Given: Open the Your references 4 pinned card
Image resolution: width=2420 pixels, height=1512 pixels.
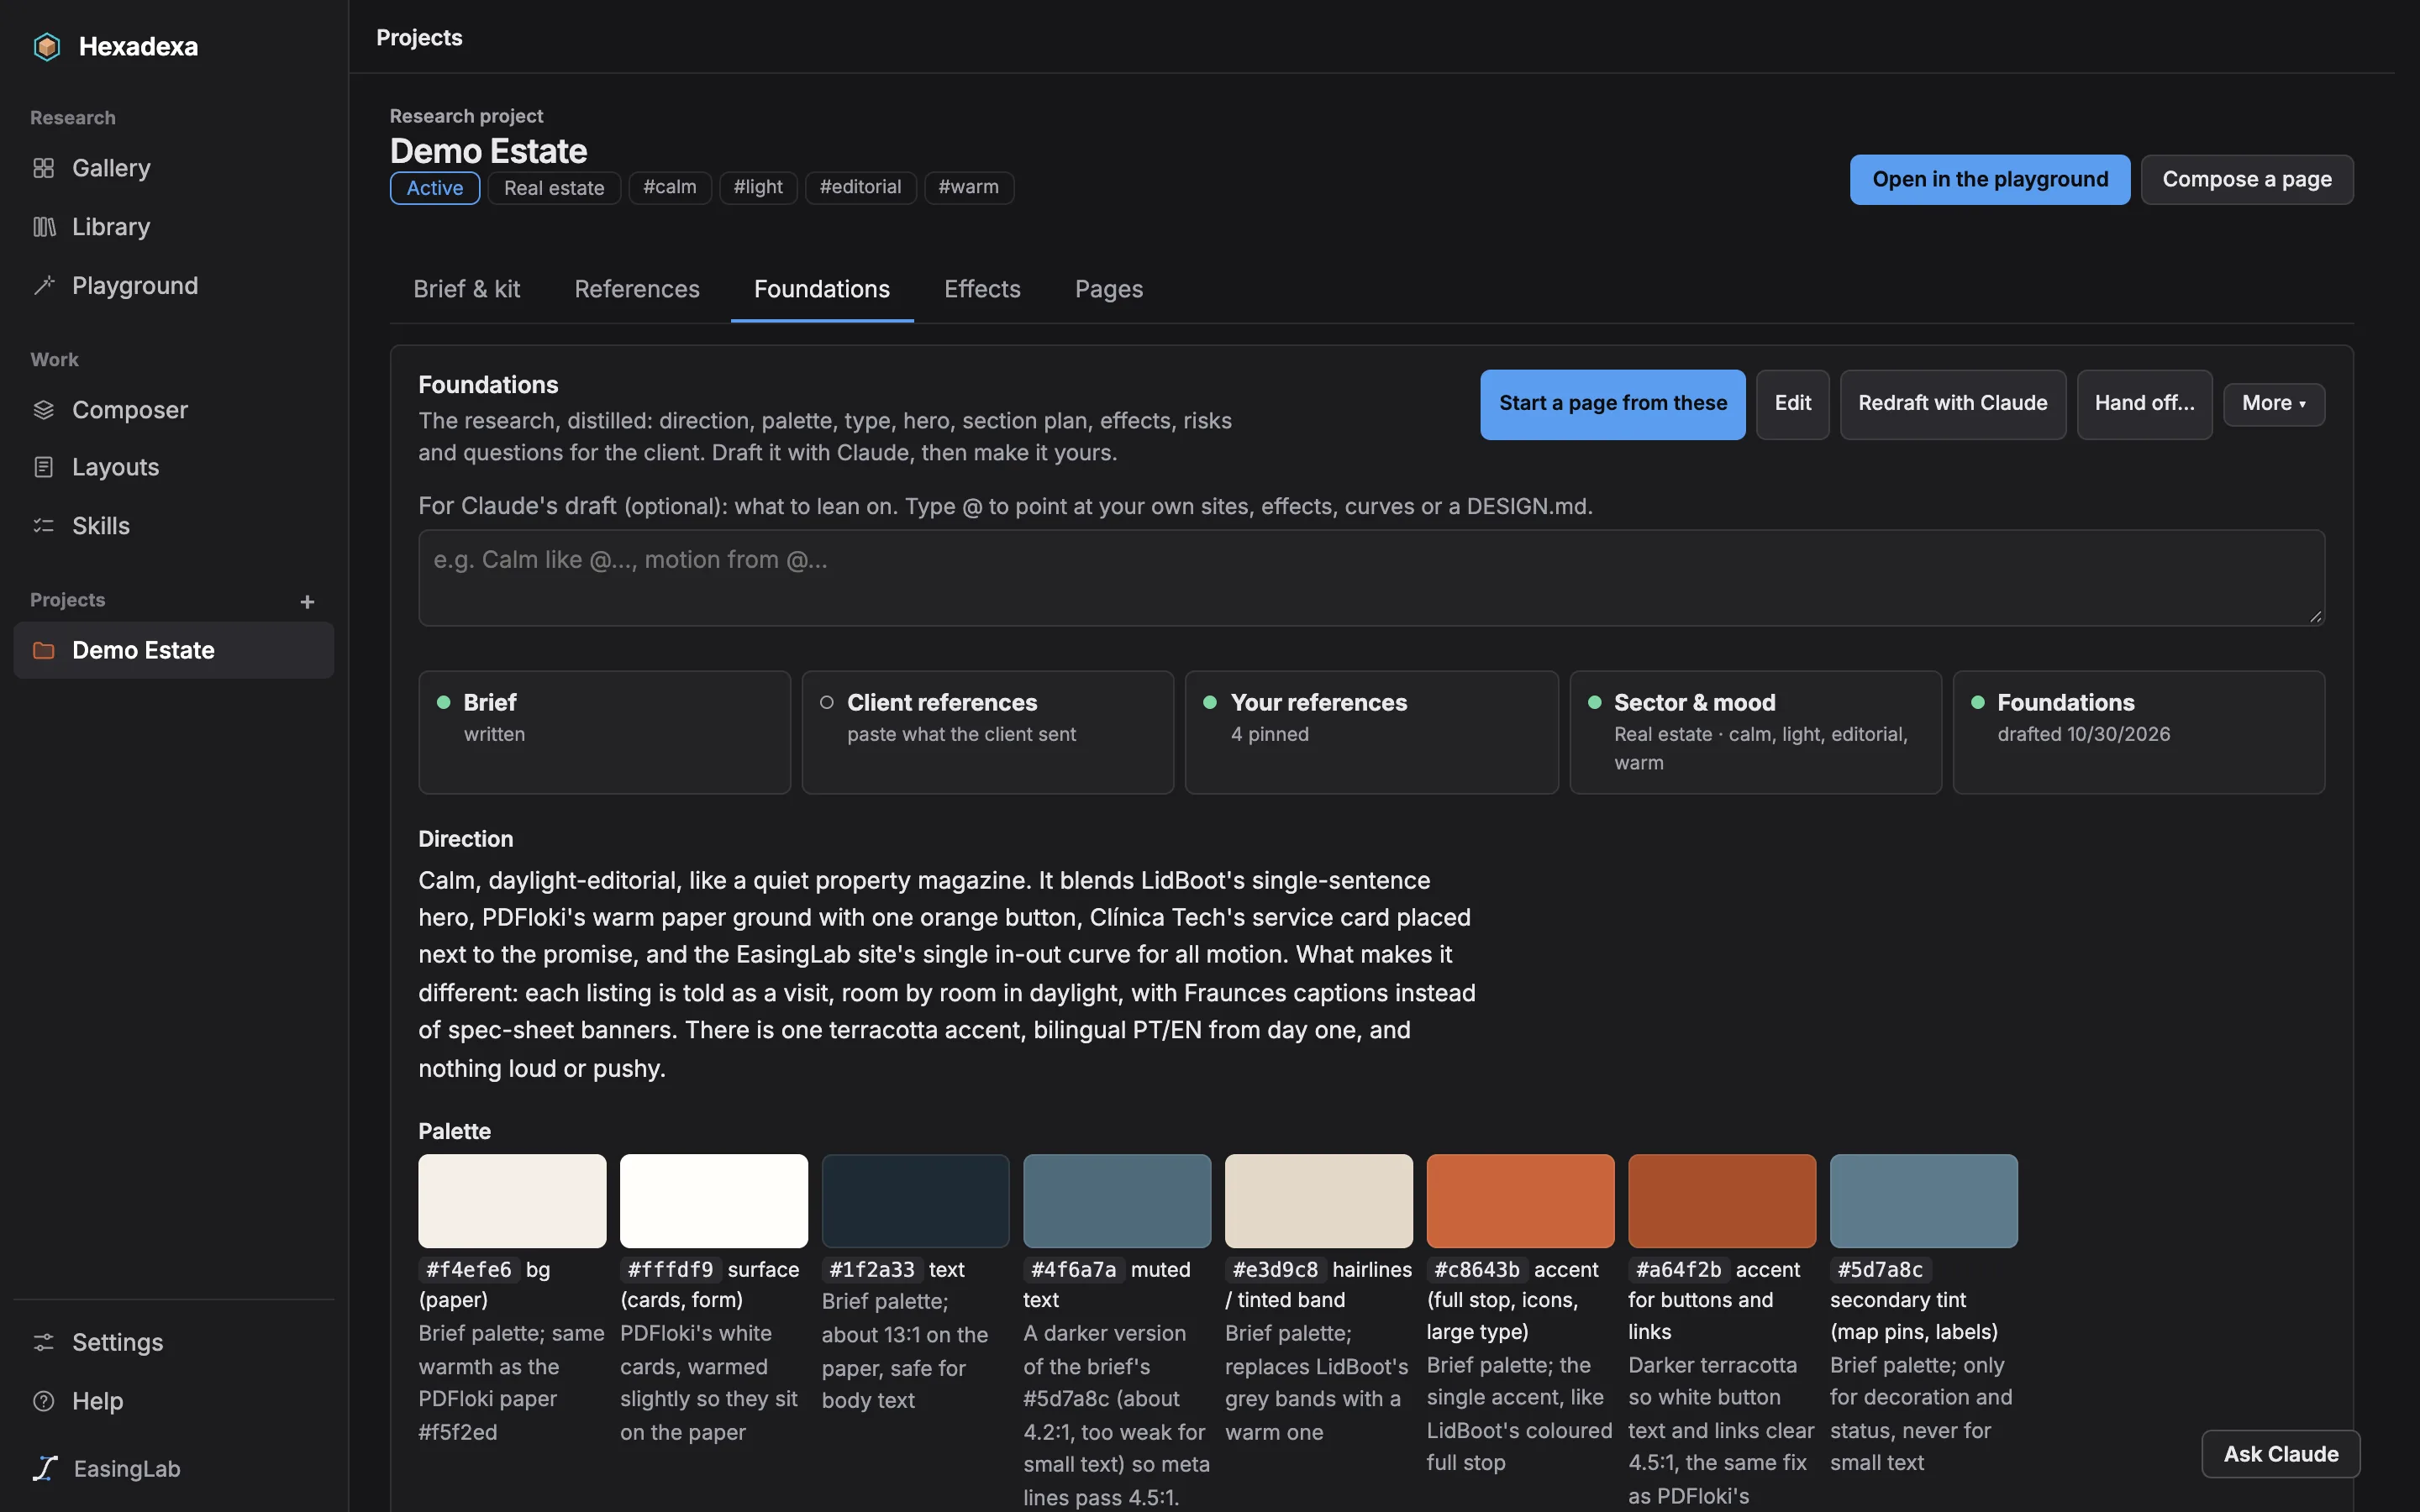Looking at the screenshot, I should click(1371, 732).
